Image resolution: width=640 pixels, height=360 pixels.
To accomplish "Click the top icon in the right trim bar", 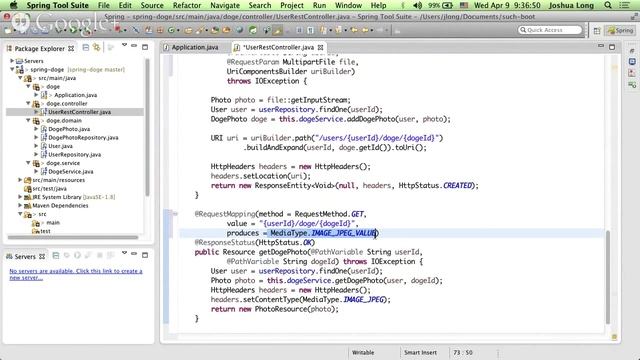I will 632,51.
